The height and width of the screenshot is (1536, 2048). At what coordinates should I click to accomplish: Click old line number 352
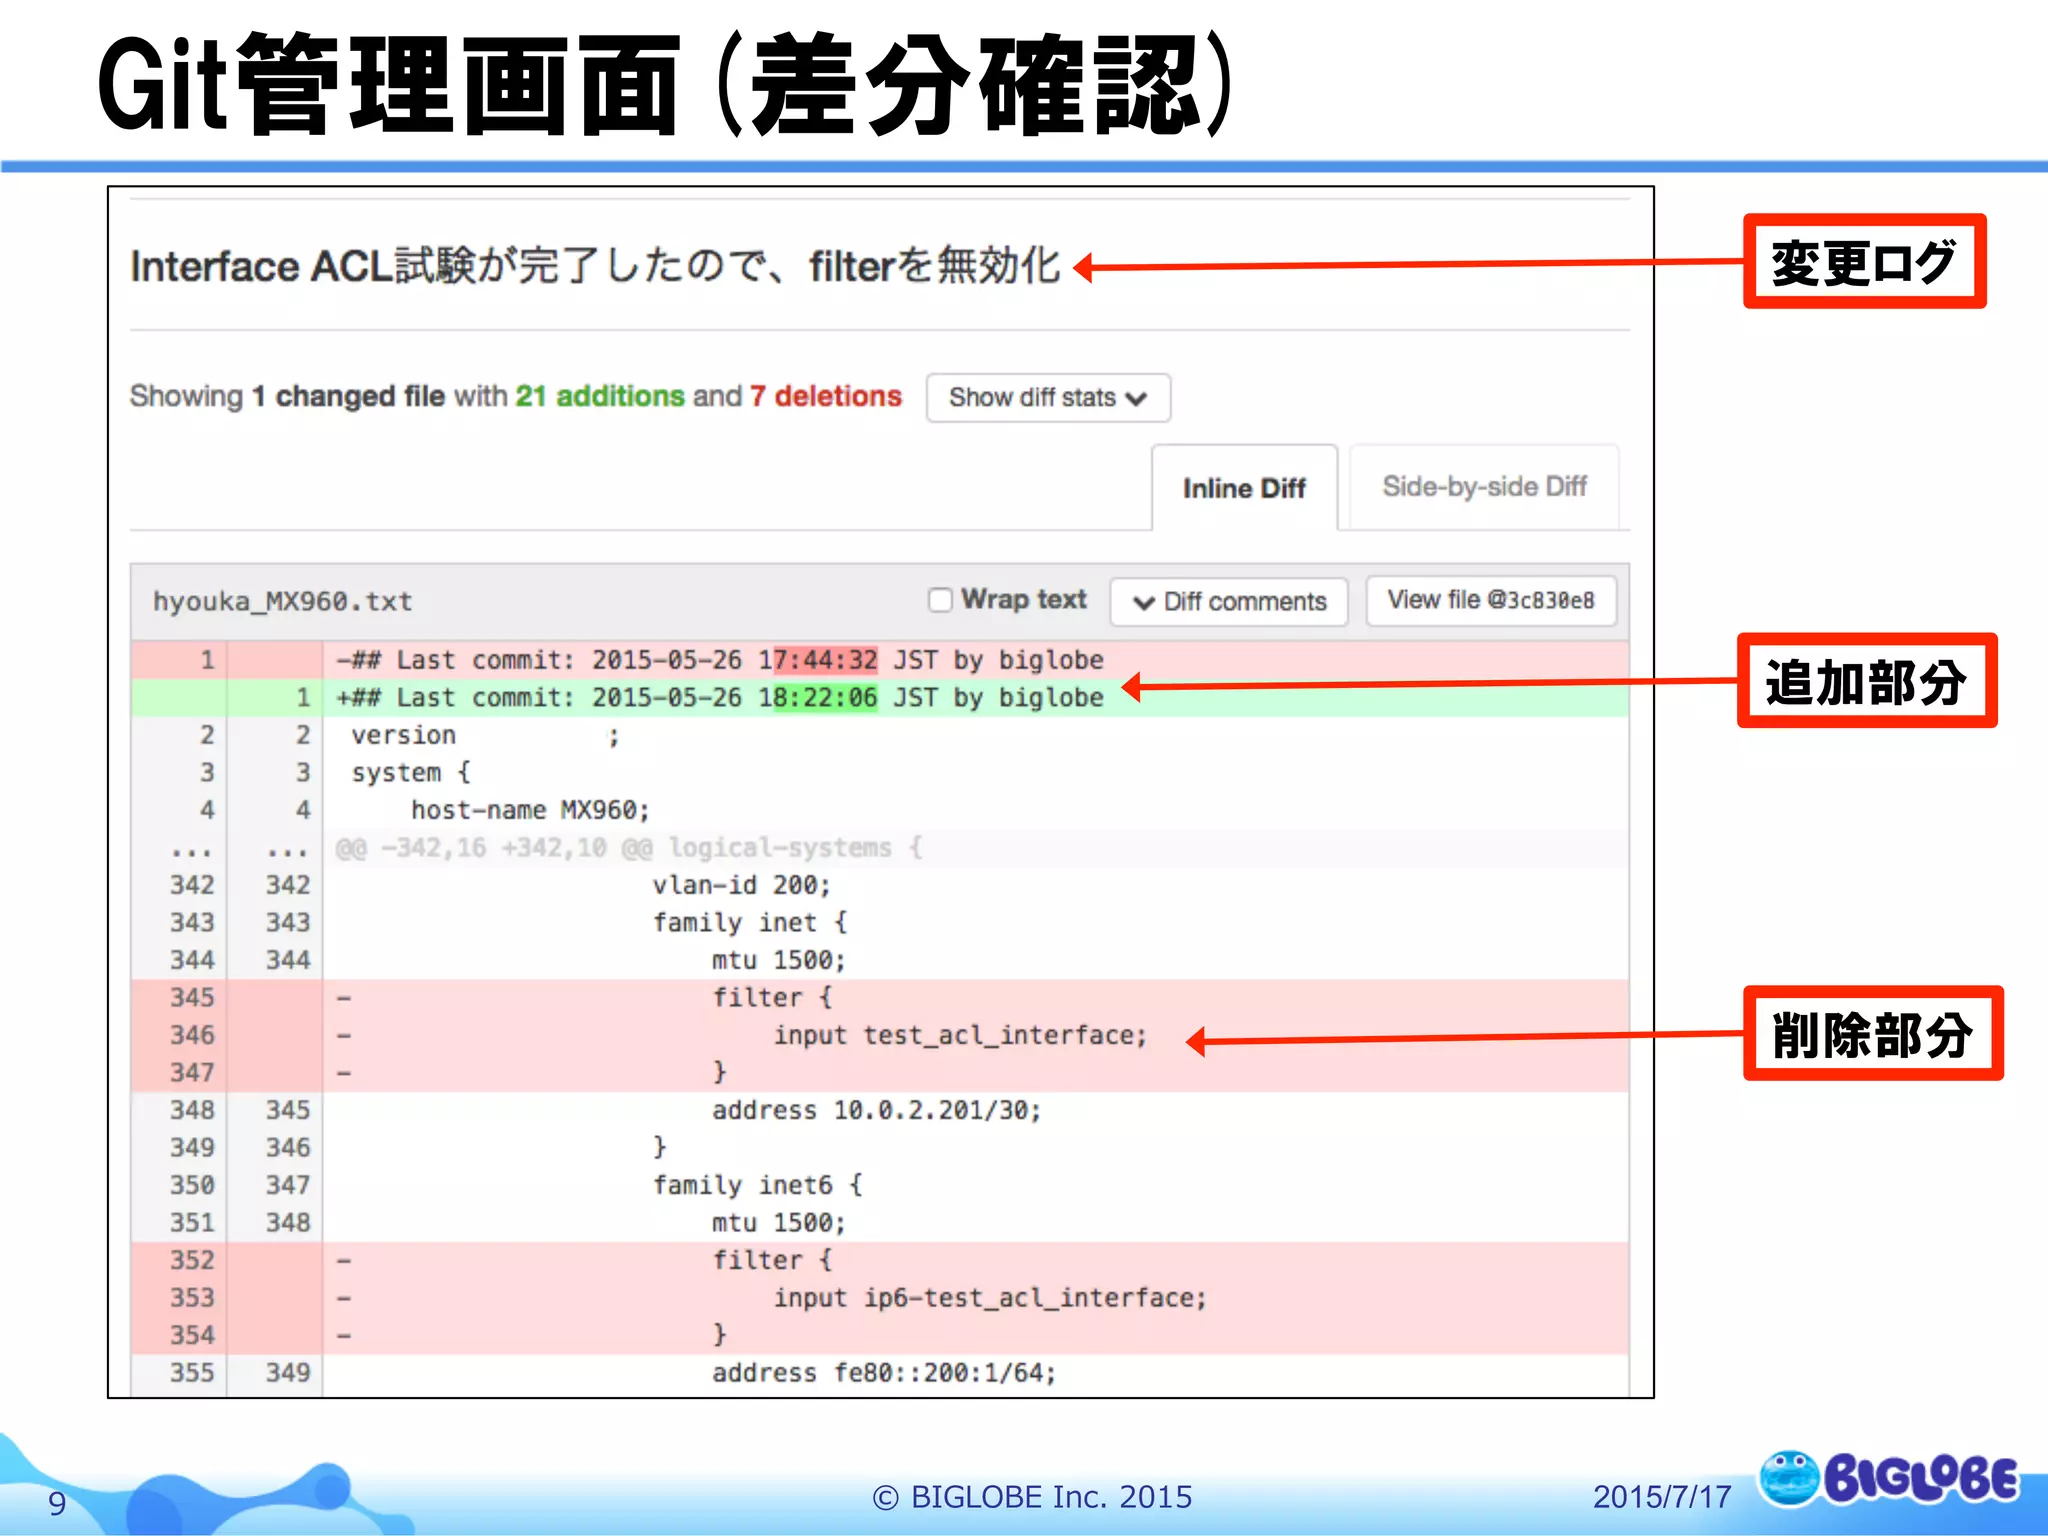tap(192, 1260)
